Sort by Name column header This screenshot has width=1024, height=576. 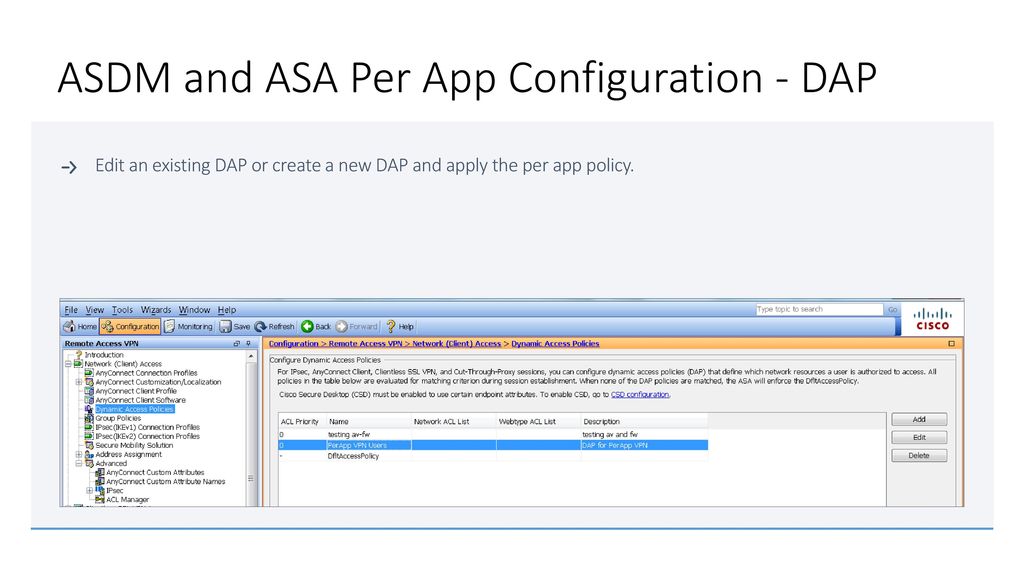point(368,422)
